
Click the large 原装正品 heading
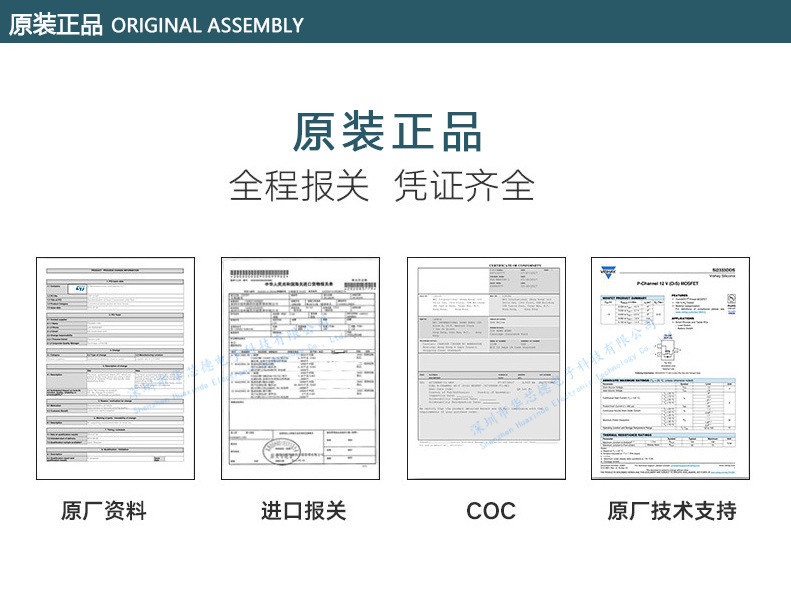pyautogui.click(x=387, y=132)
